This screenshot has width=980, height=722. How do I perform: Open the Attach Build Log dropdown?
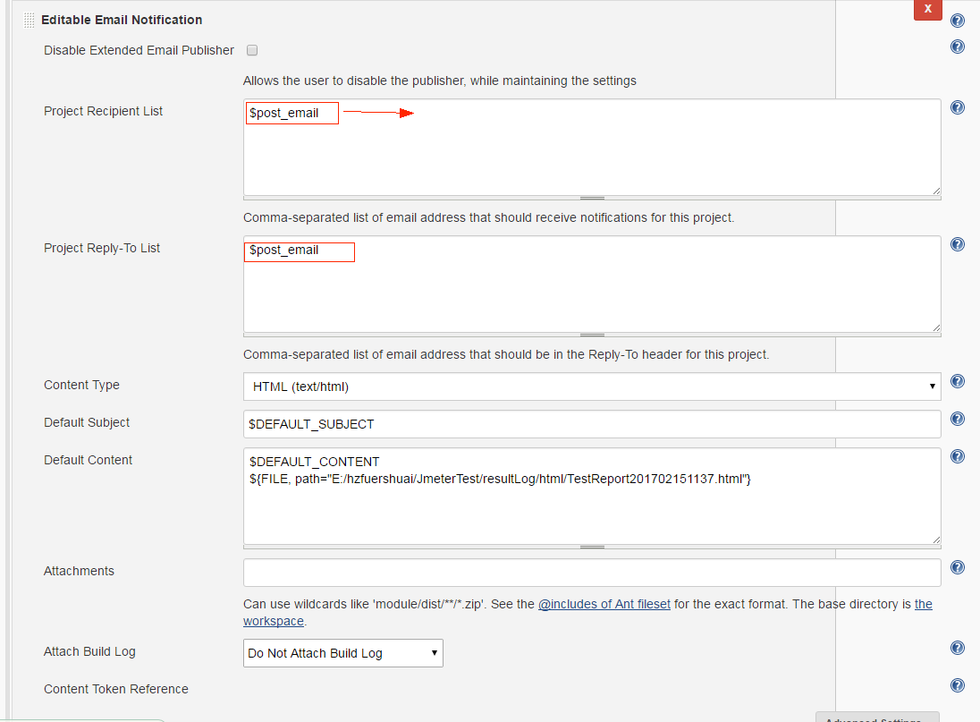click(343, 652)
